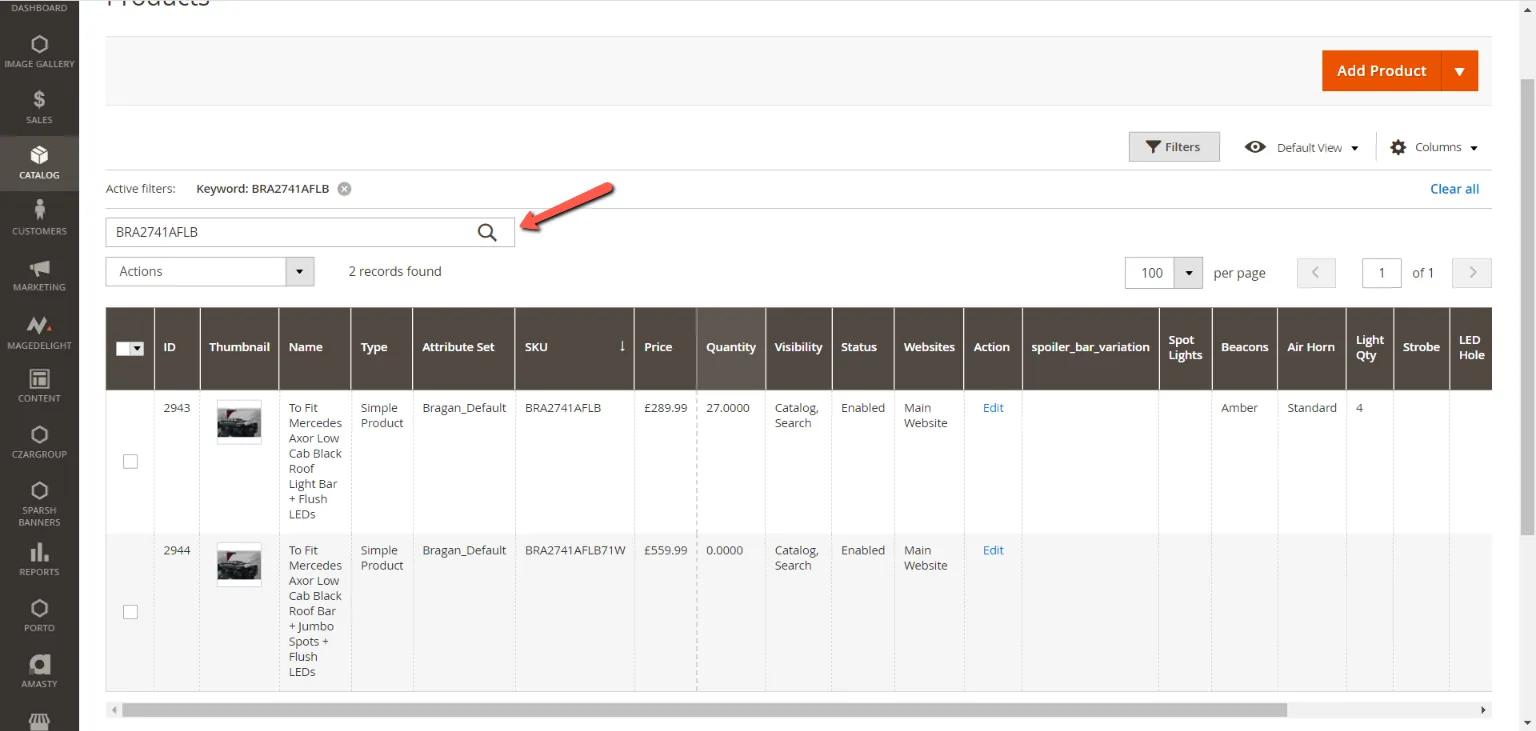Open the Sales menu icon
The width and height of the screenshot is (1536, 731).
click(39, 99)
